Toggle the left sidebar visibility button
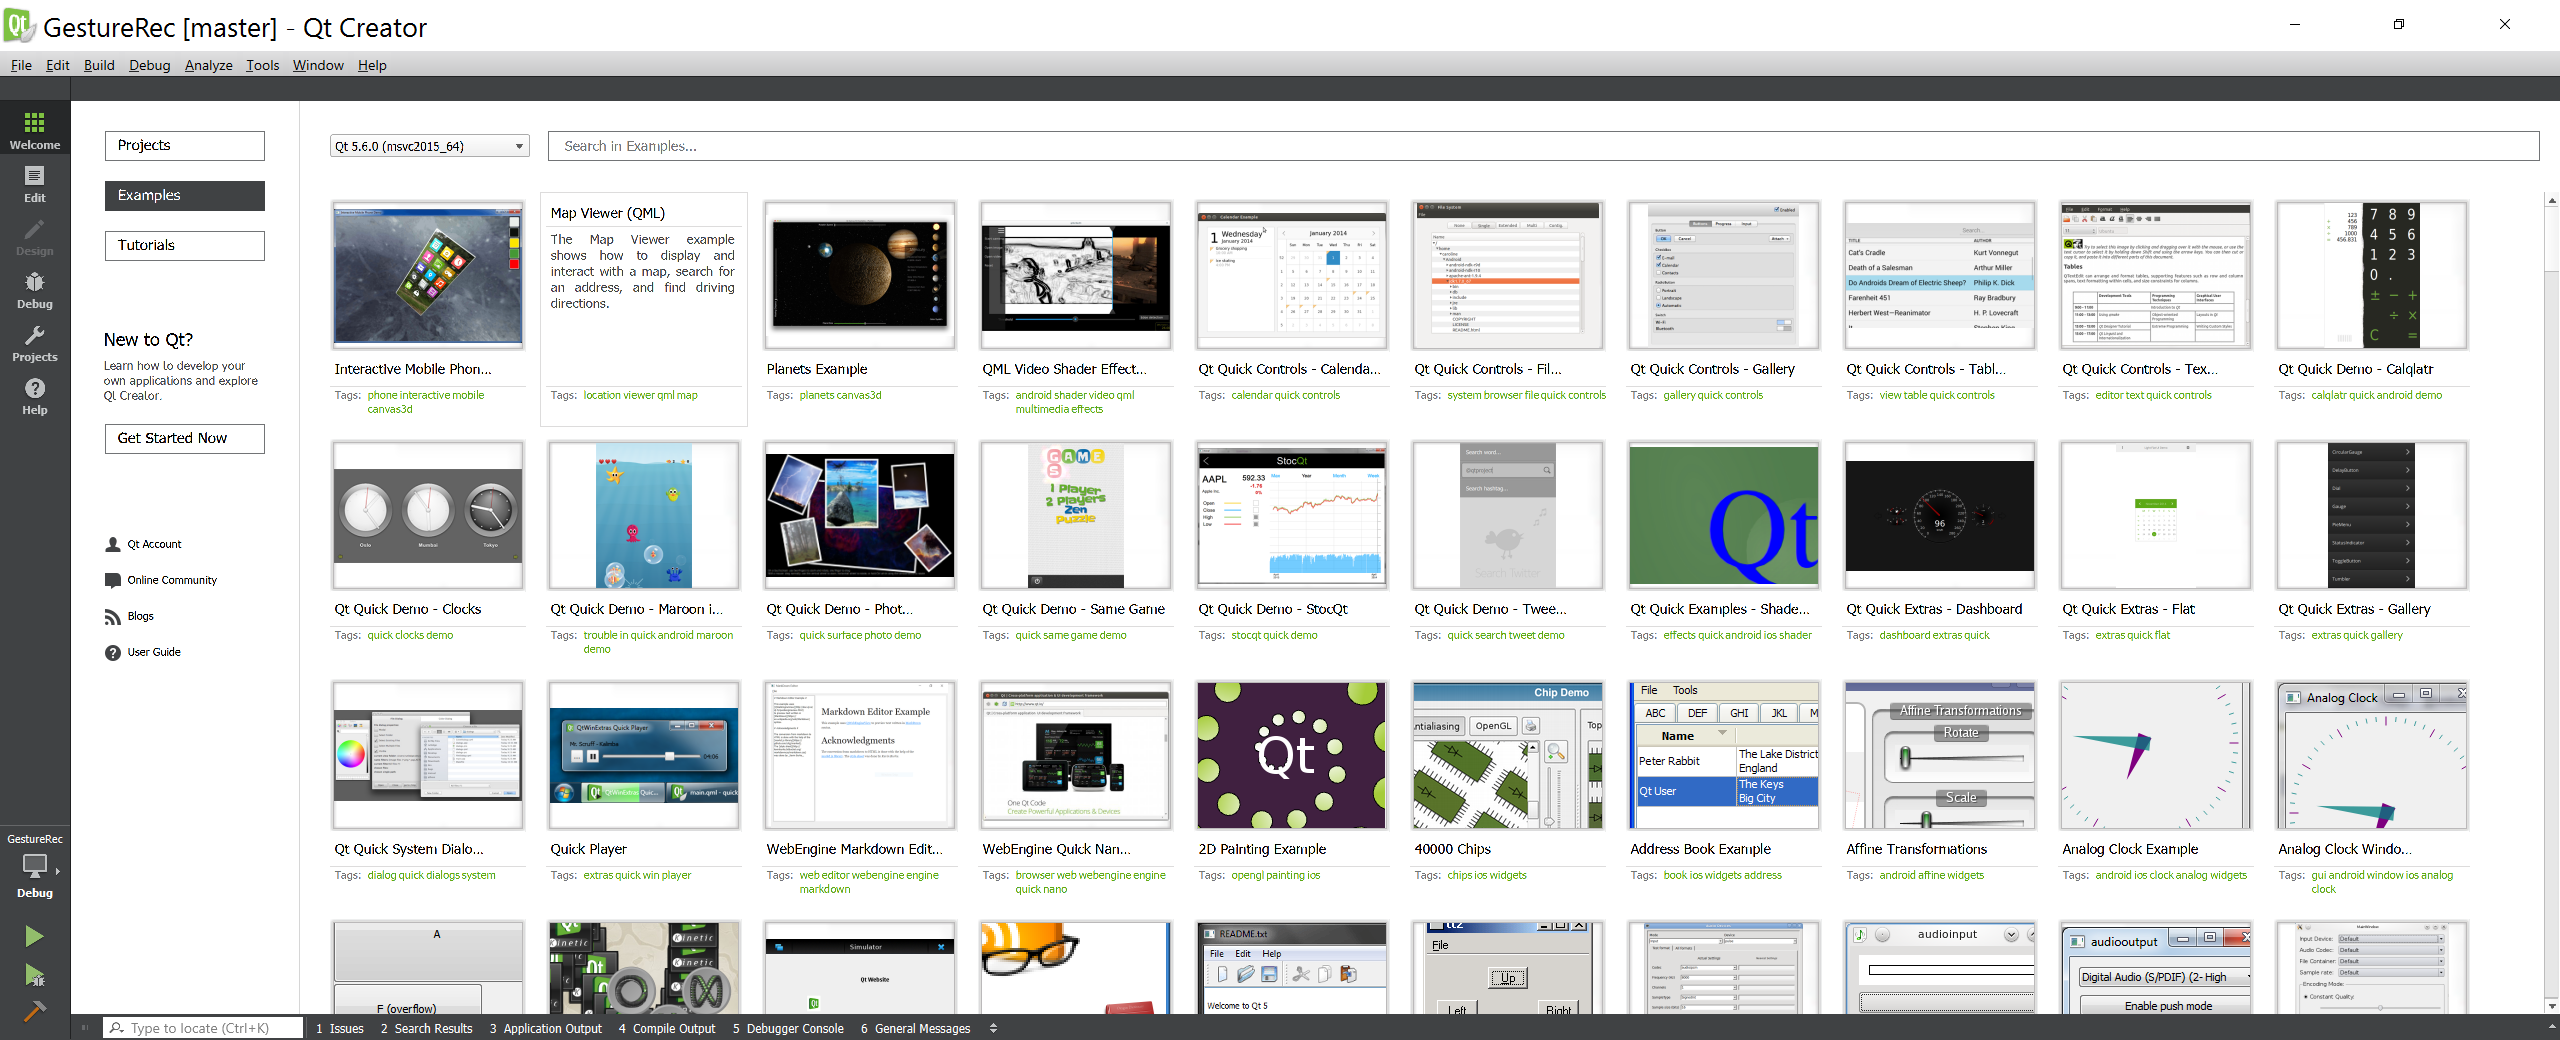 click(85, 1028)
